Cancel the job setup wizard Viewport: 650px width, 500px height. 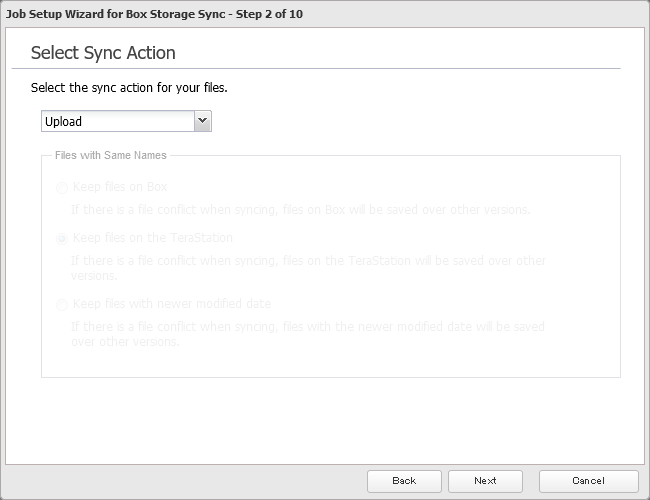[588, 481]
